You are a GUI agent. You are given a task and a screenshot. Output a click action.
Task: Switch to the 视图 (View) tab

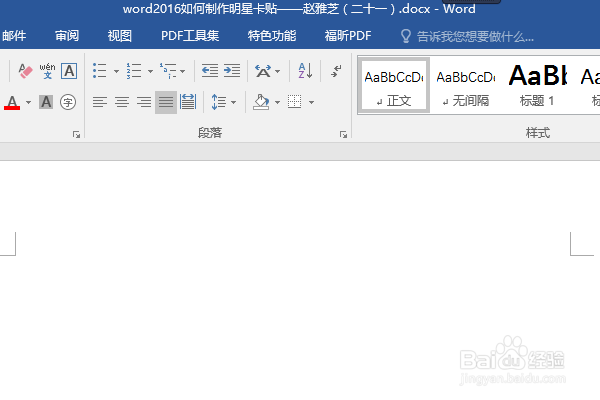[120, 36]
